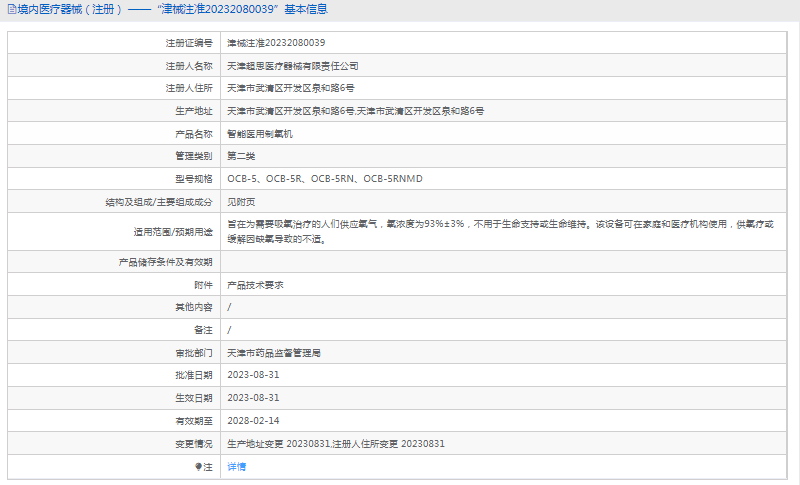This screenshot has height=485, width=800.
Task: Select model list OCB-5、OCB-5R、OCB-5RN、OCB-5RNMD
Action: (x=325, y=178)
